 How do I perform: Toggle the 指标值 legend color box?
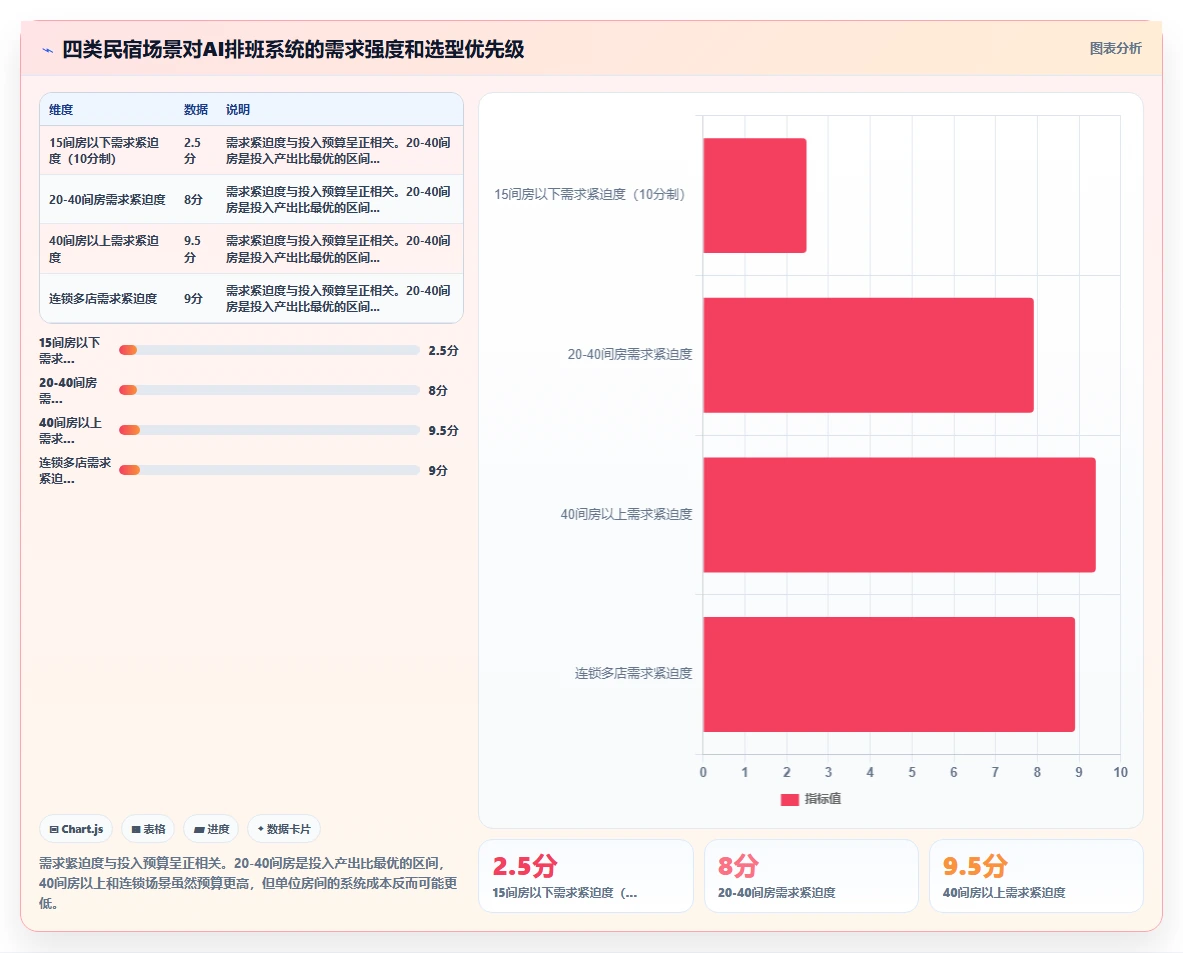[789, 799]
